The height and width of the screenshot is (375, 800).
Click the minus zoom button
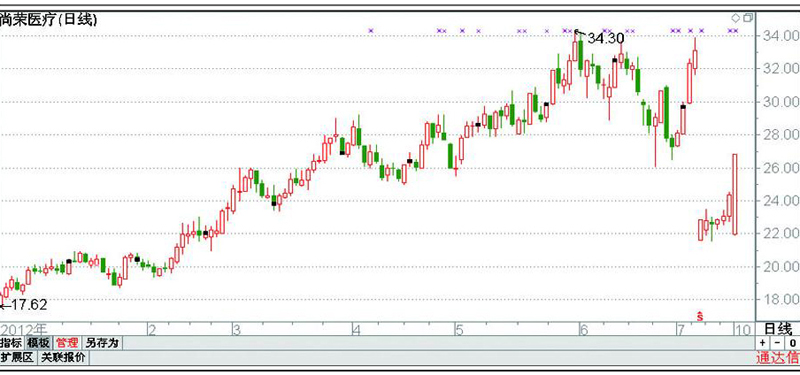coord(777,342)
